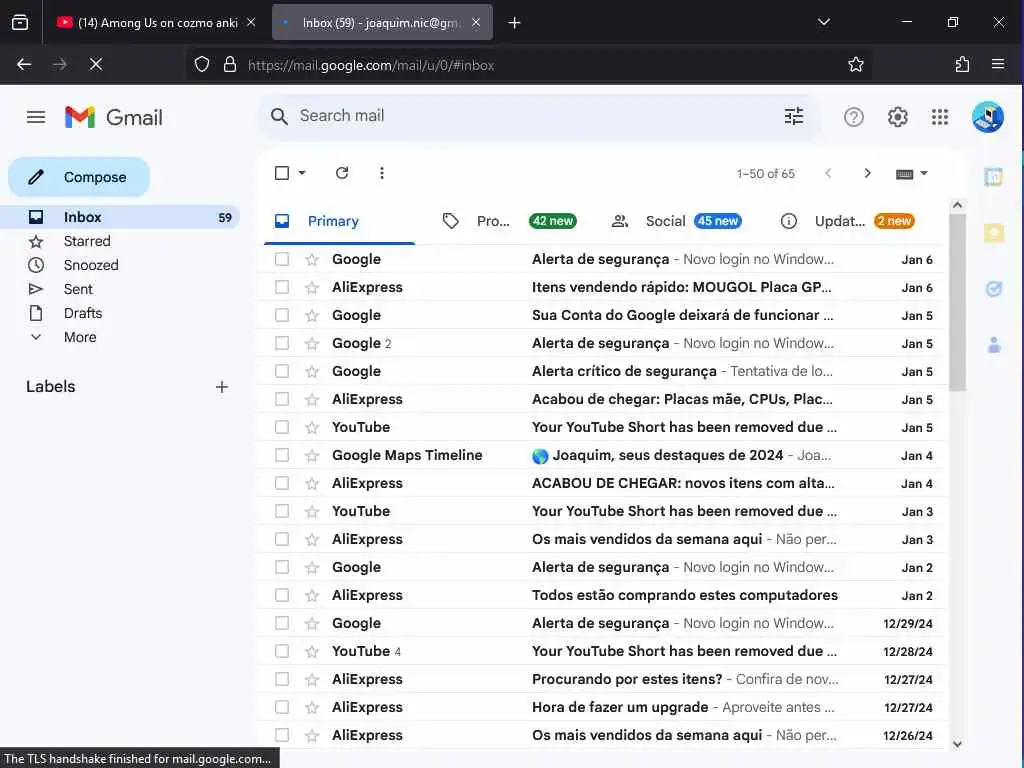Image resolution: width=1024 pixels, height=768 pixels.
Task: Expand More in the sidebar
Action: click(80, 337)
